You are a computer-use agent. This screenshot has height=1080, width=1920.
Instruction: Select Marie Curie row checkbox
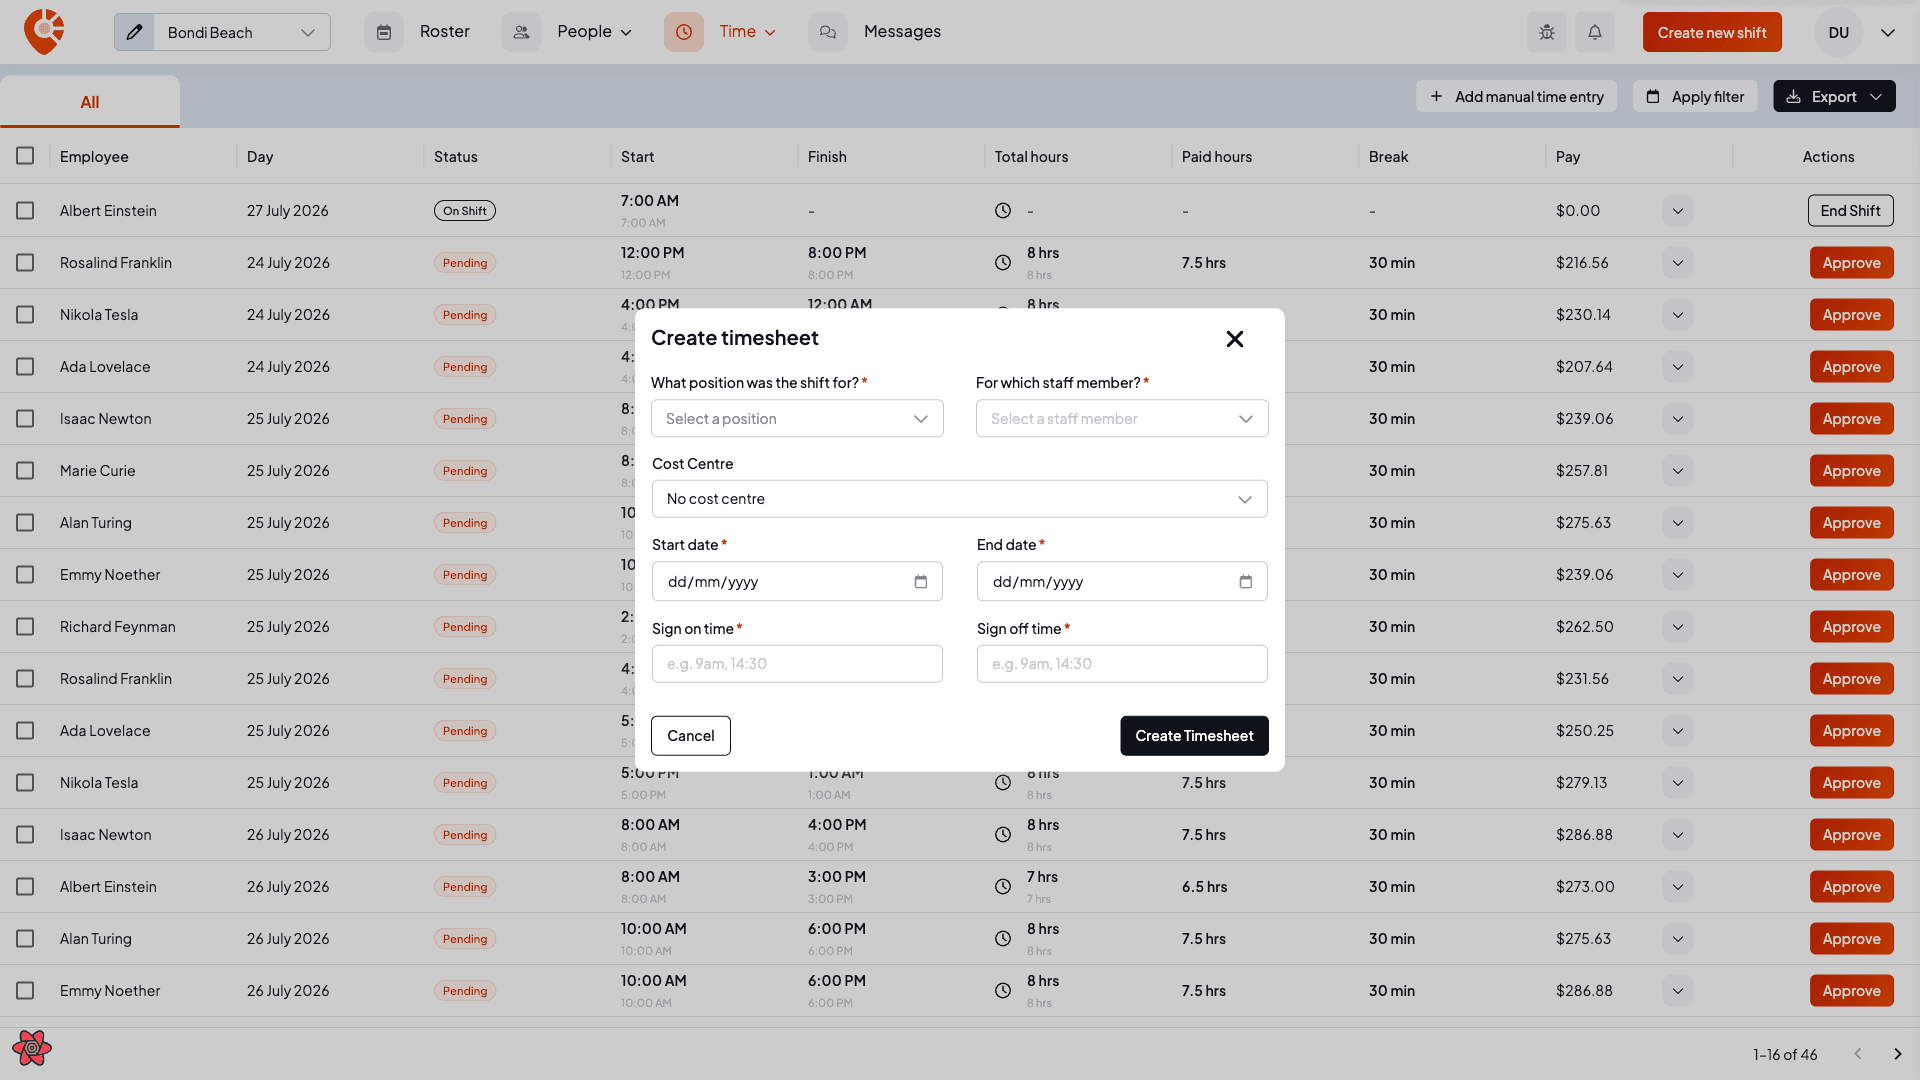25,471
